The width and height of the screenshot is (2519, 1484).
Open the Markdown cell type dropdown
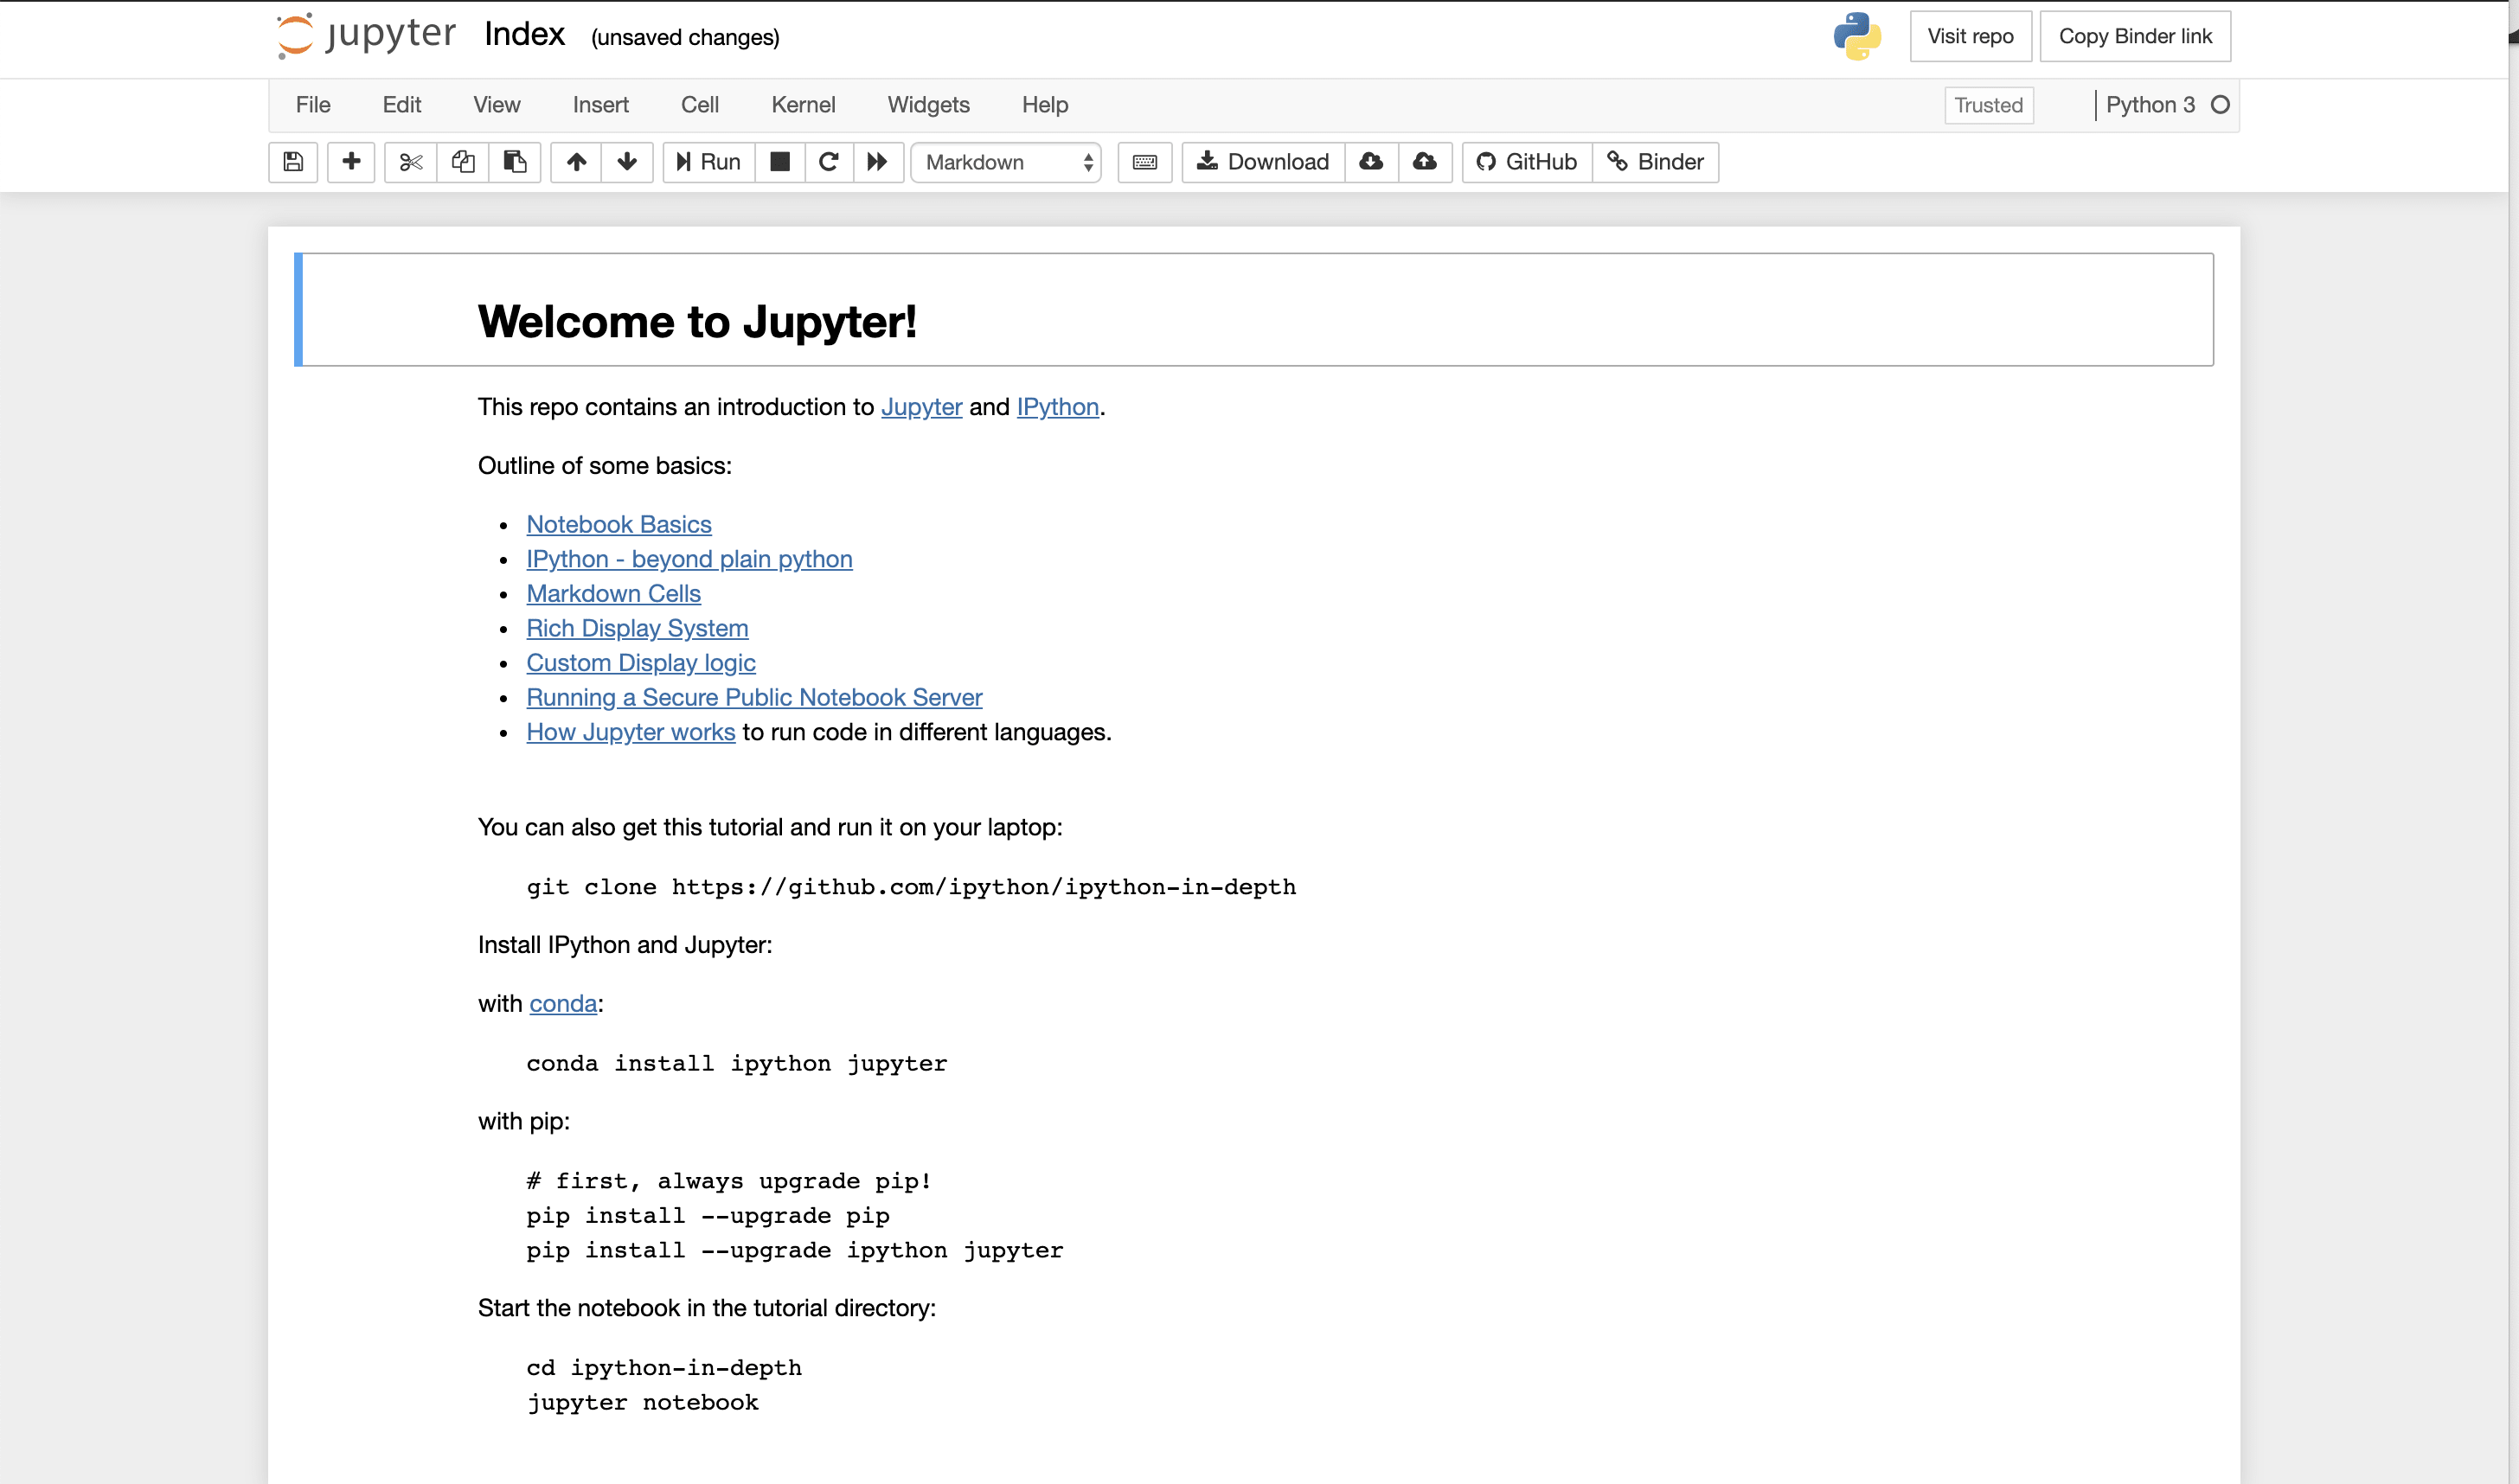pyautogui.click(x=1006, y=162)
